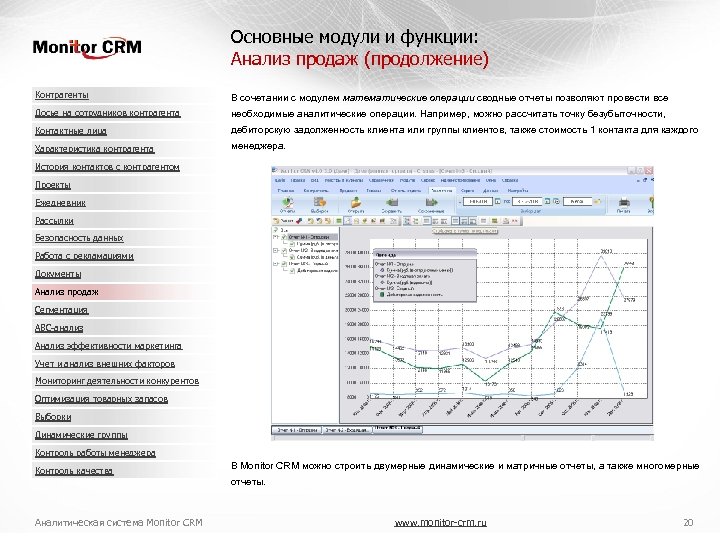The image size is (720, 540).
Task: Select bottom tab Отчет №3
Action: [398, 428]
